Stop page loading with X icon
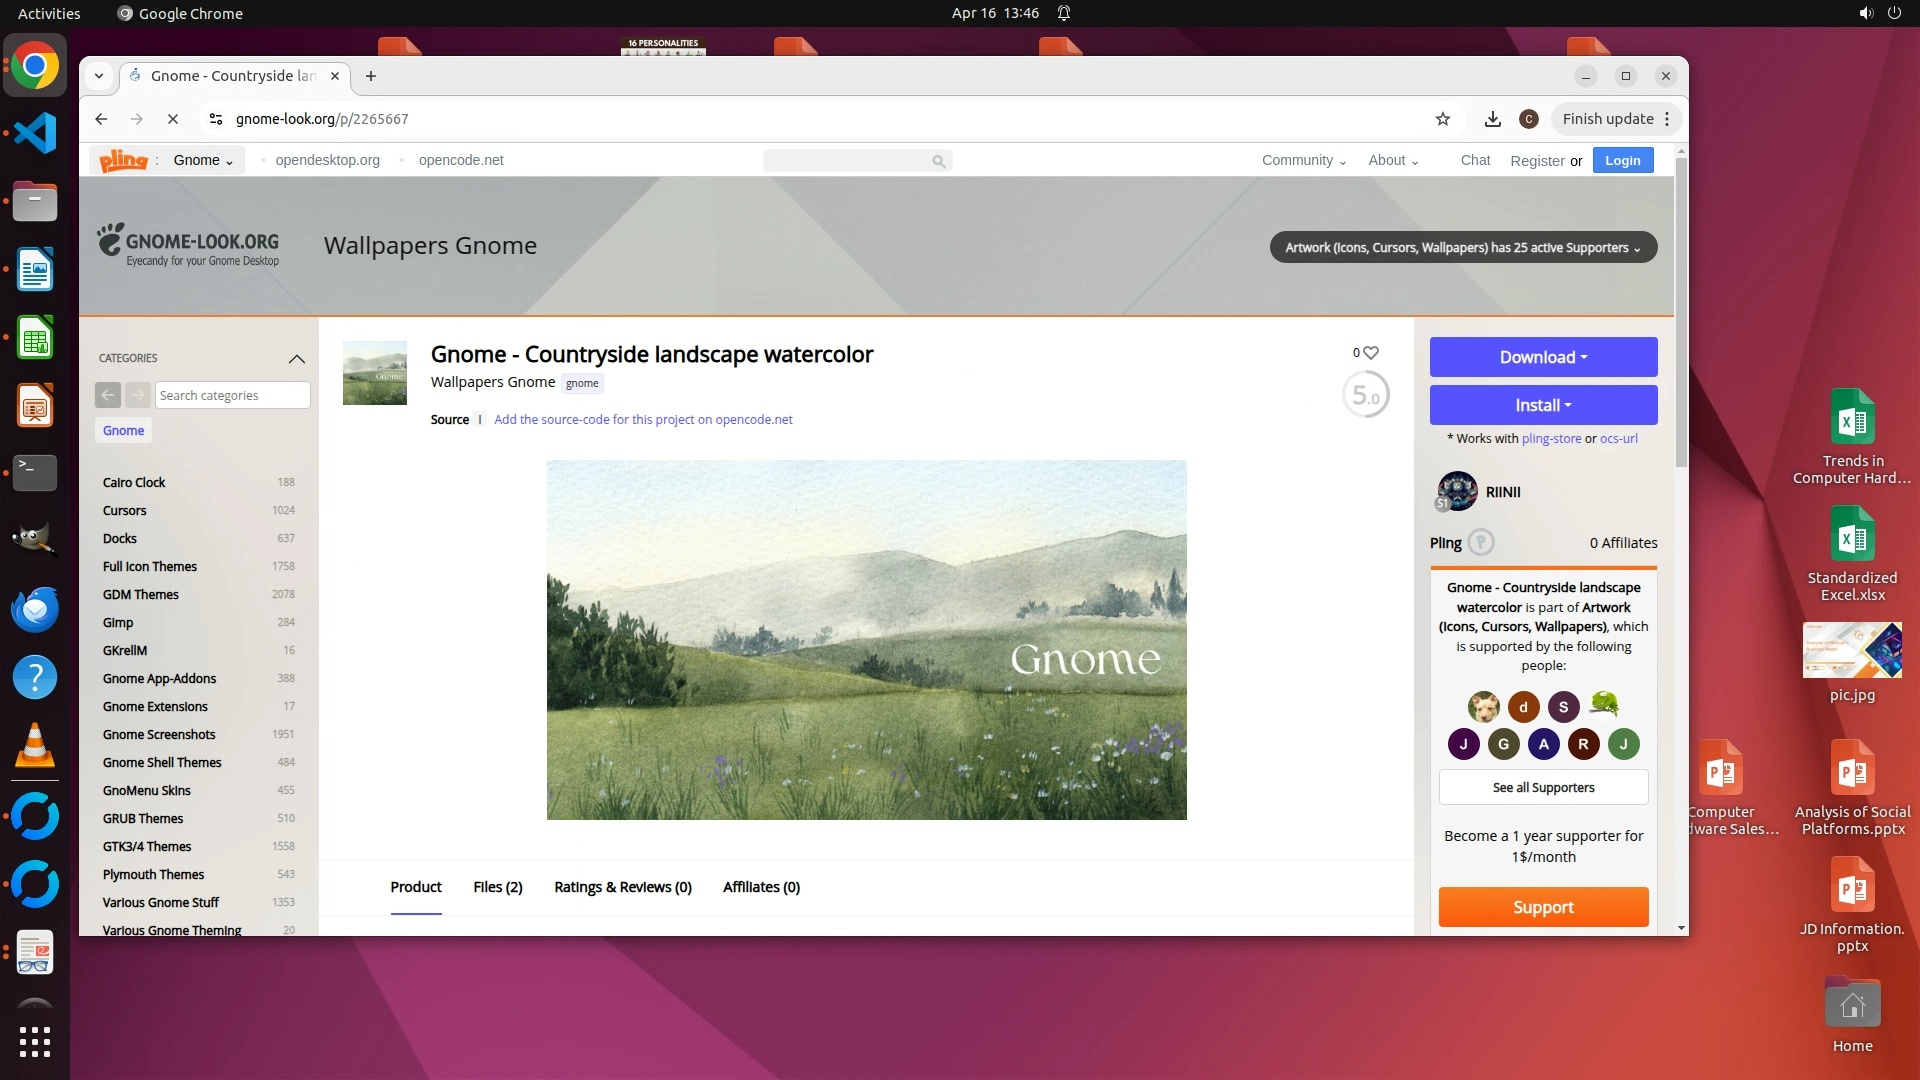 click(172, 119)
